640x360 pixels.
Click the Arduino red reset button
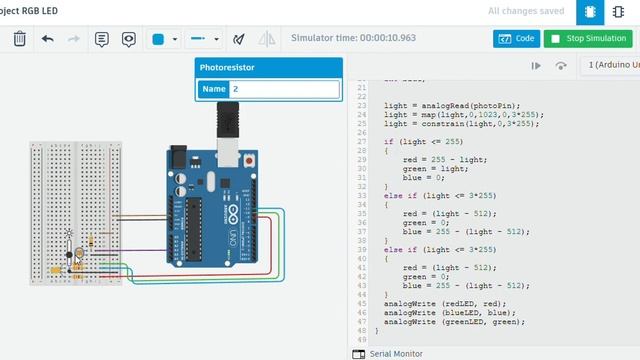tap(249, 161)
